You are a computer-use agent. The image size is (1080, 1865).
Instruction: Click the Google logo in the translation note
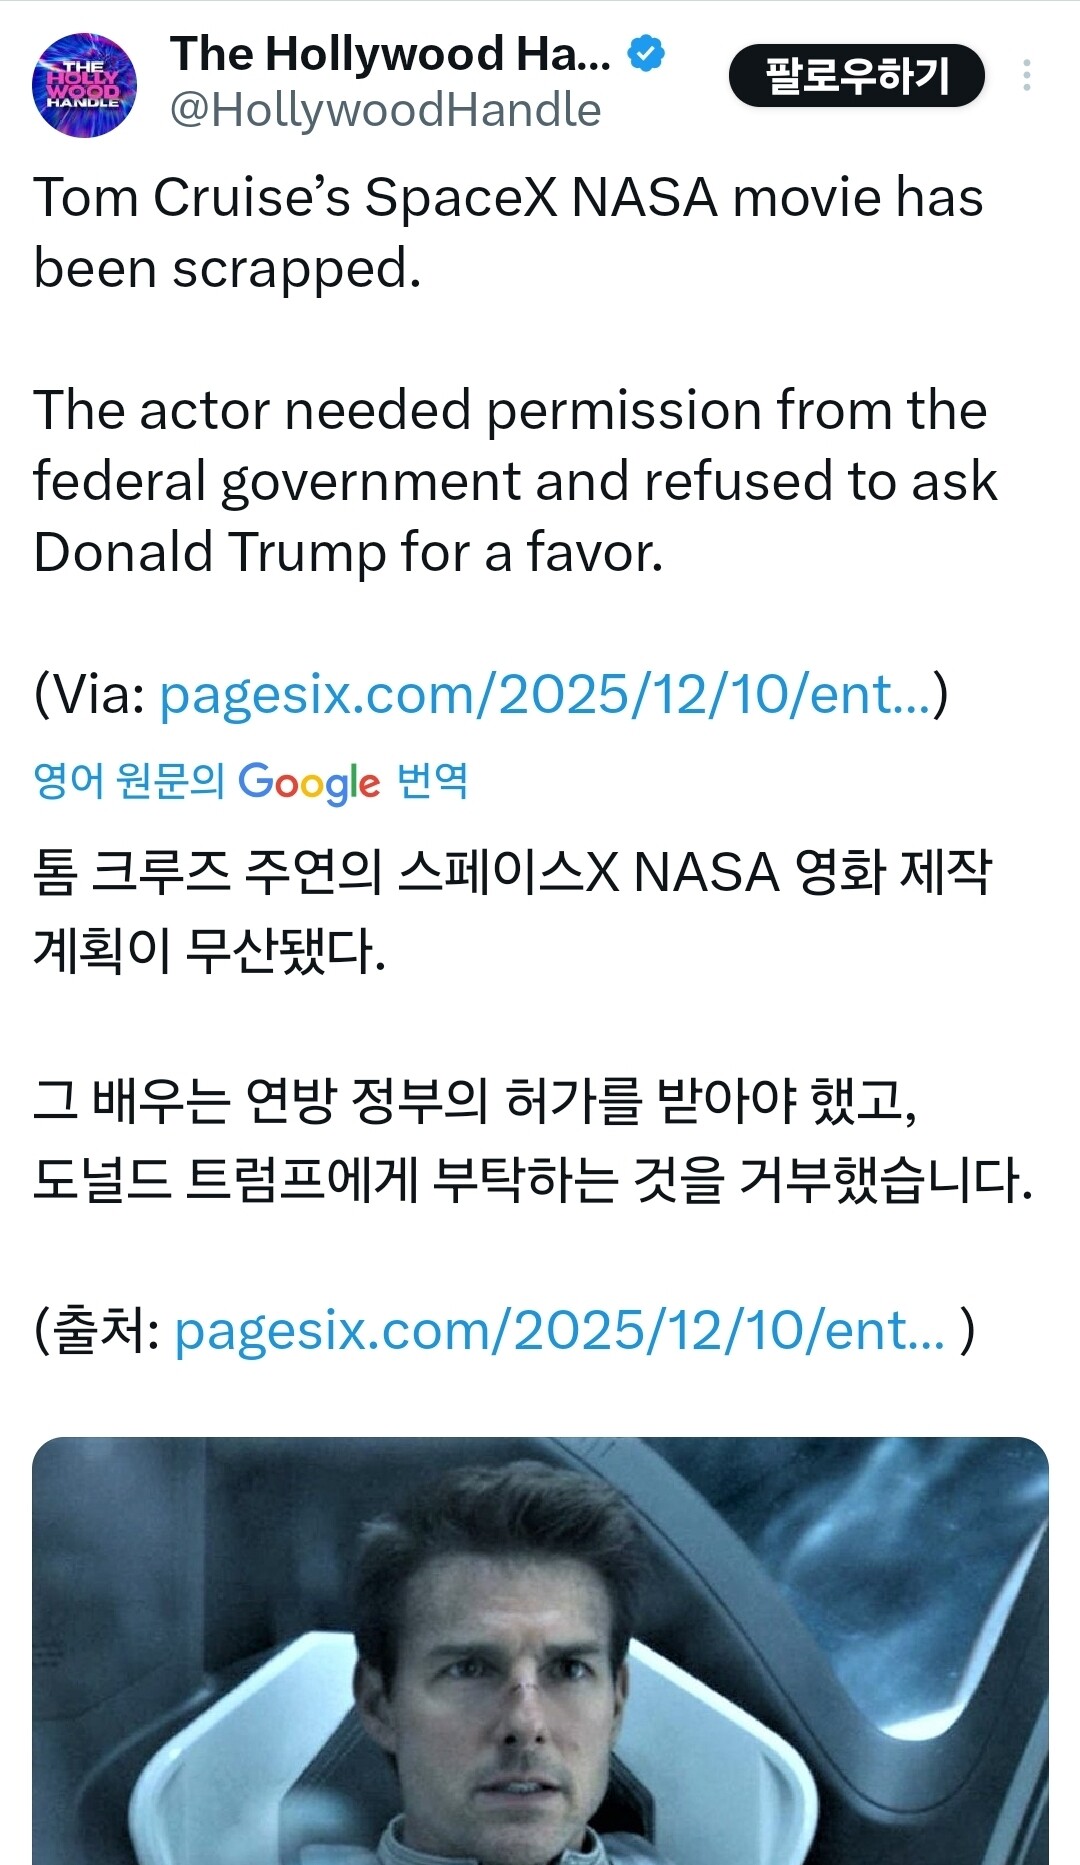[x=309, y=782]
